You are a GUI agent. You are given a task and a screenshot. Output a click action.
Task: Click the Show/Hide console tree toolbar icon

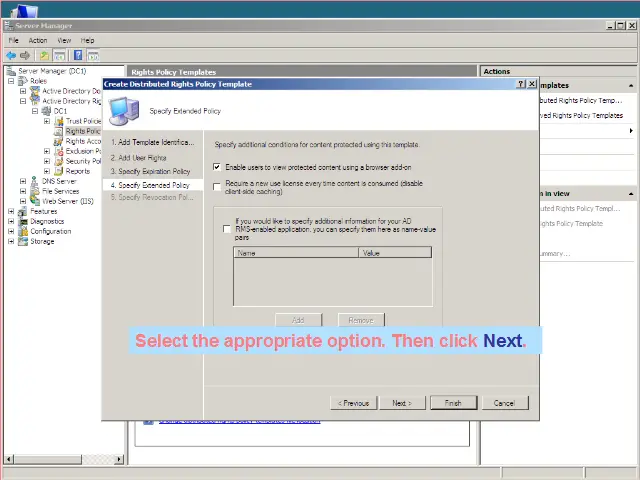(60, 56)
